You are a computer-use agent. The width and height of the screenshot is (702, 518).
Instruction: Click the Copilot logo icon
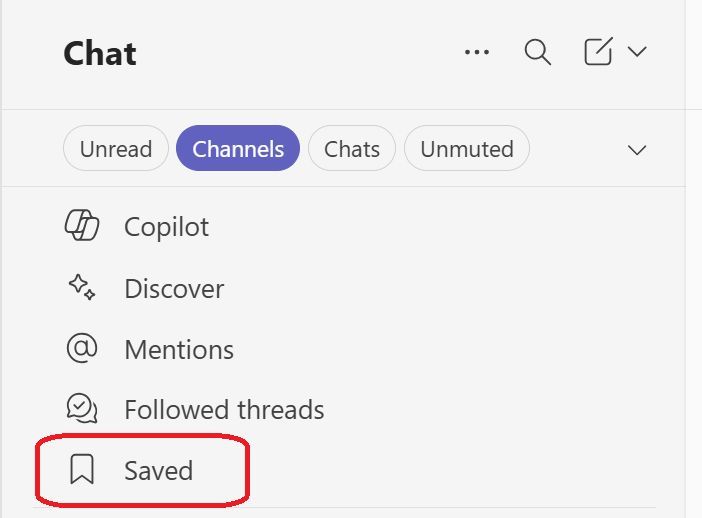pyautogui.click(x=82, y=225)
